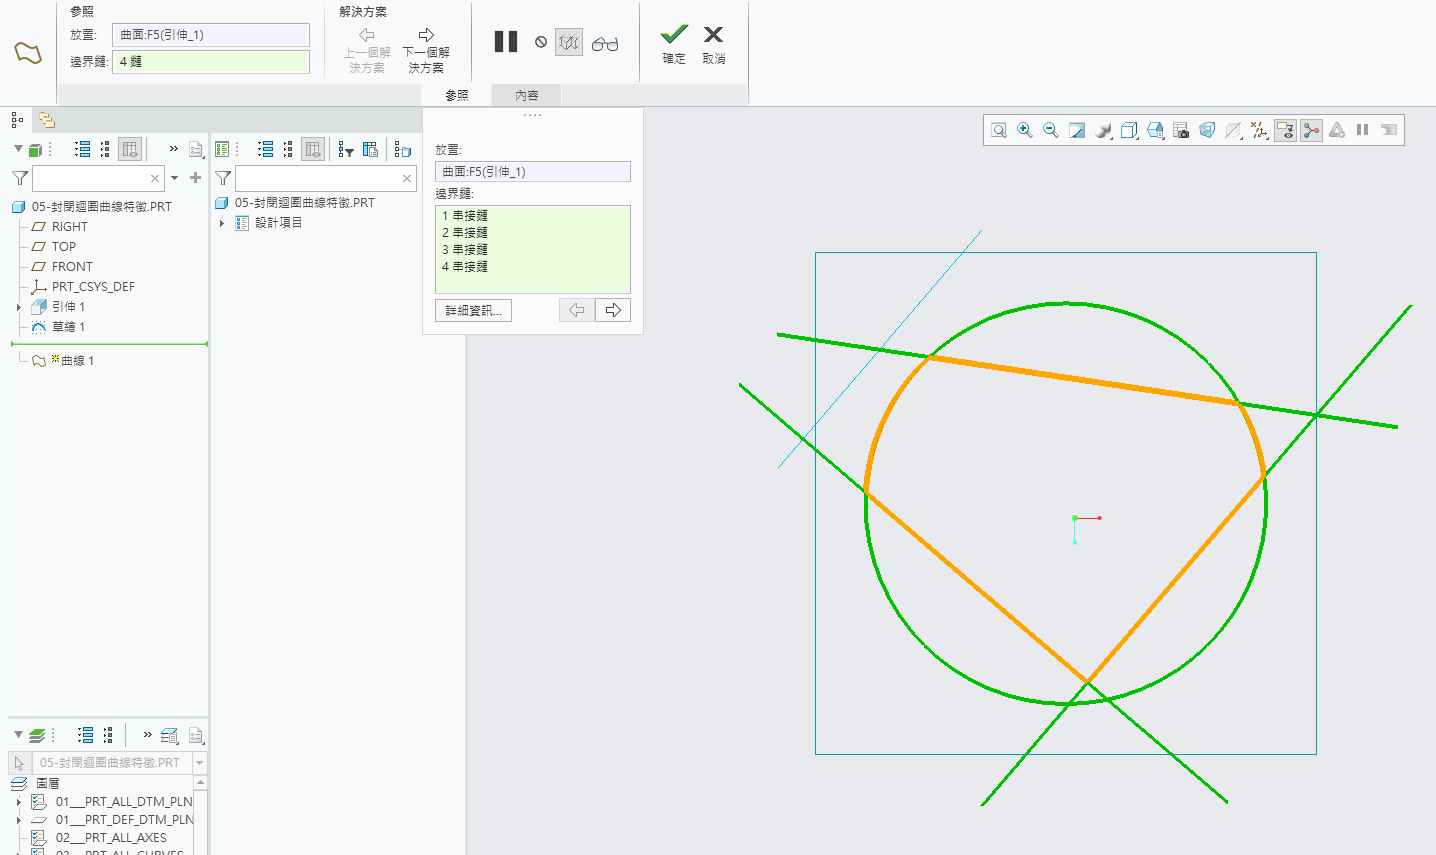This screenshot has height=855, width=1436.
Task: Expand the 設計項目 tree node
Action: point(222,223)
